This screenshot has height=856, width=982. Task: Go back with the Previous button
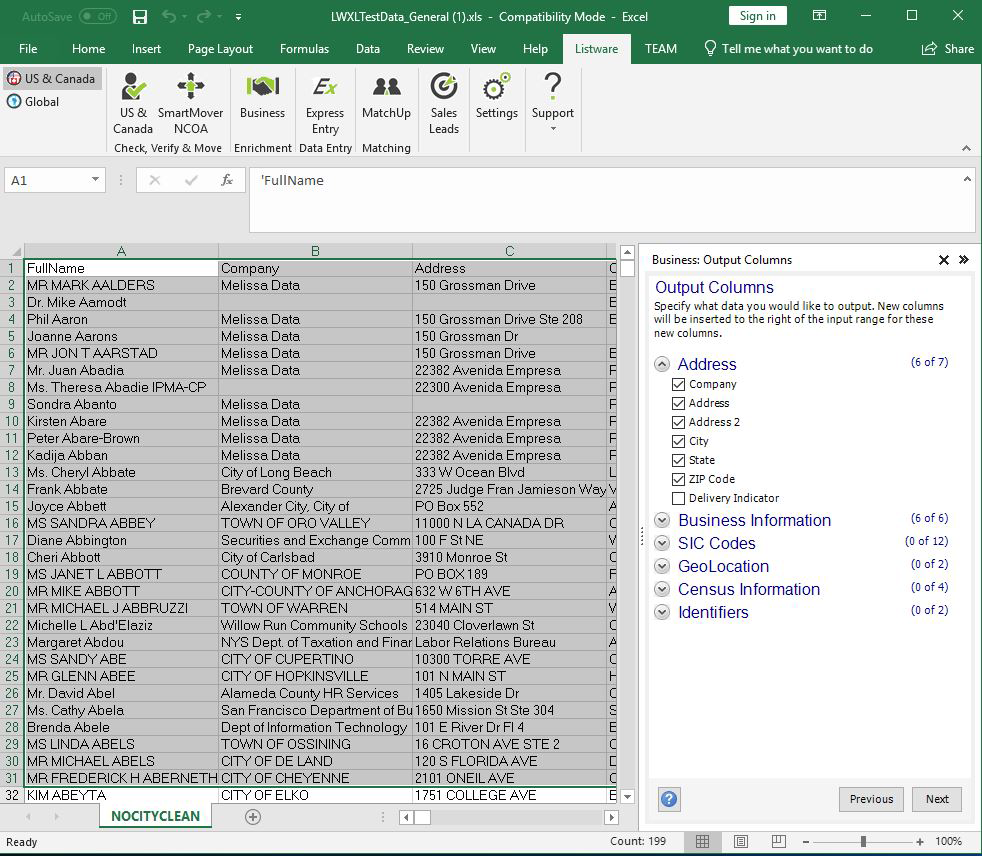click(871, 799)
